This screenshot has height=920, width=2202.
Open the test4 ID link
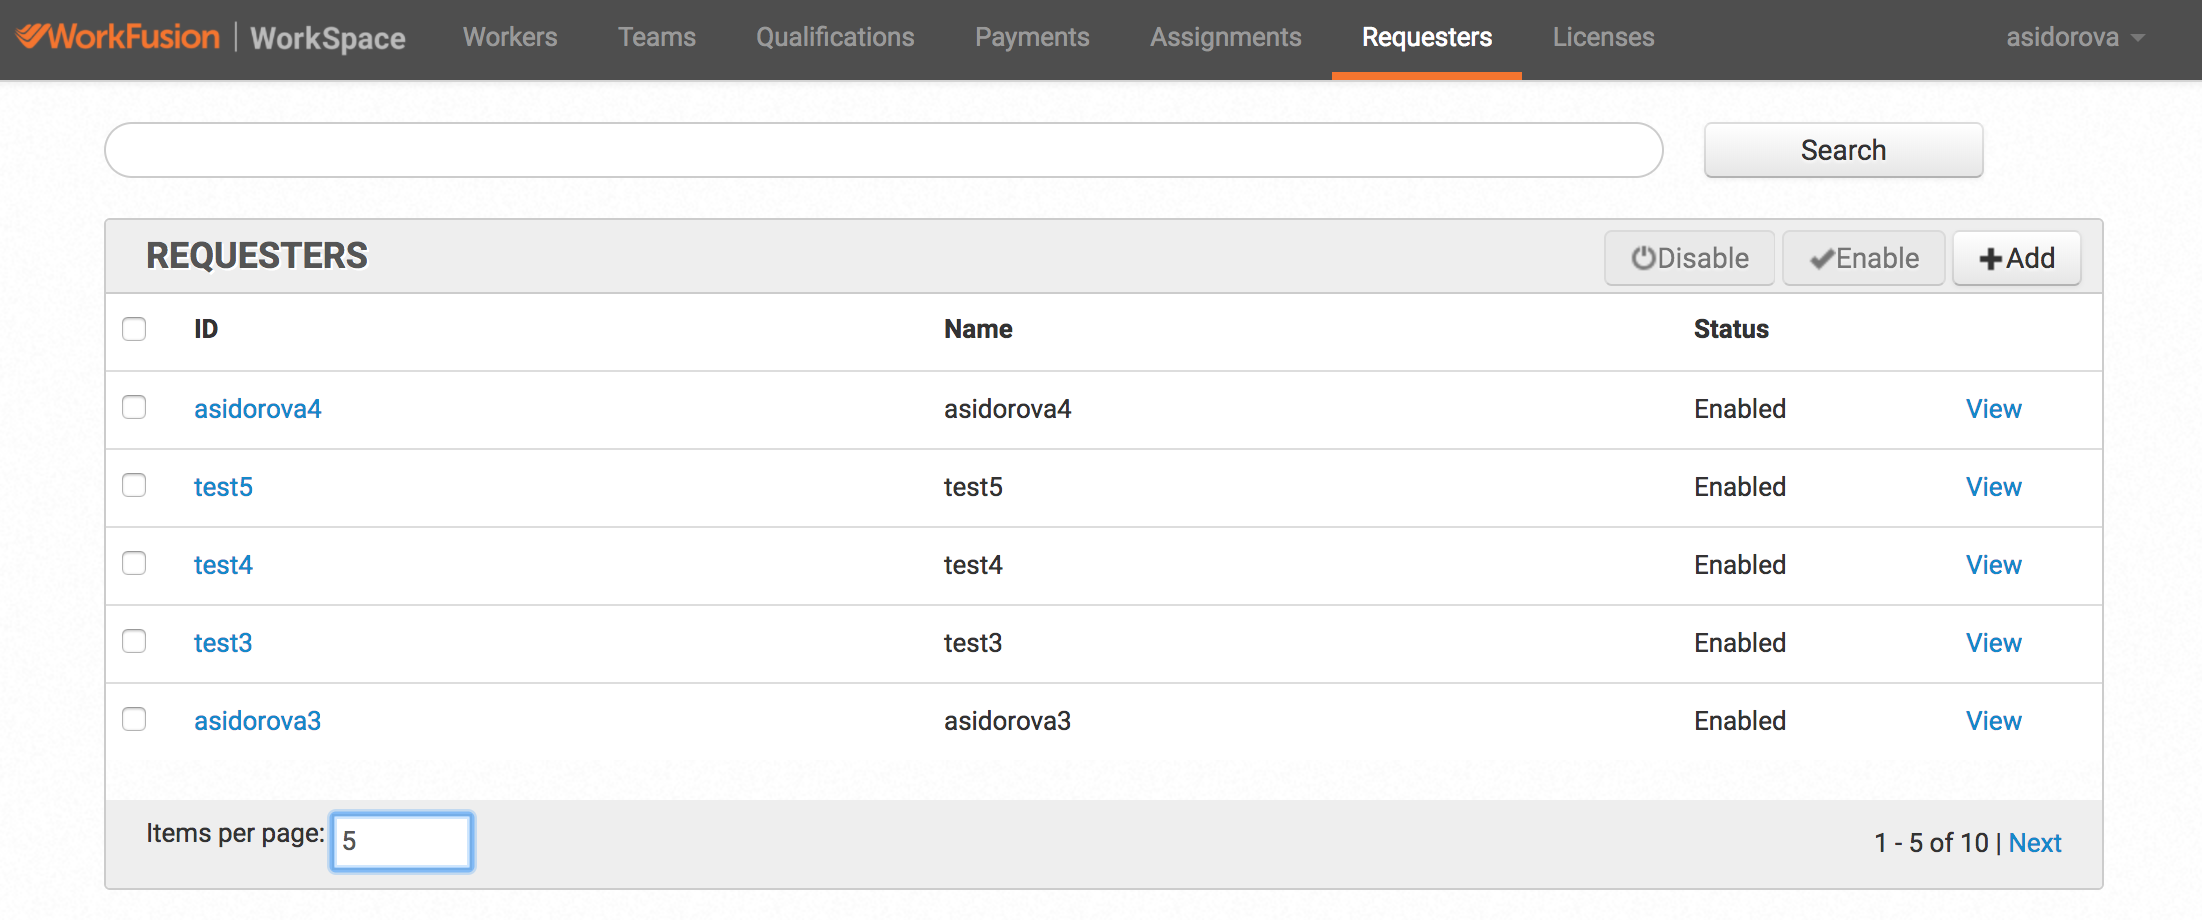(223, 565)
